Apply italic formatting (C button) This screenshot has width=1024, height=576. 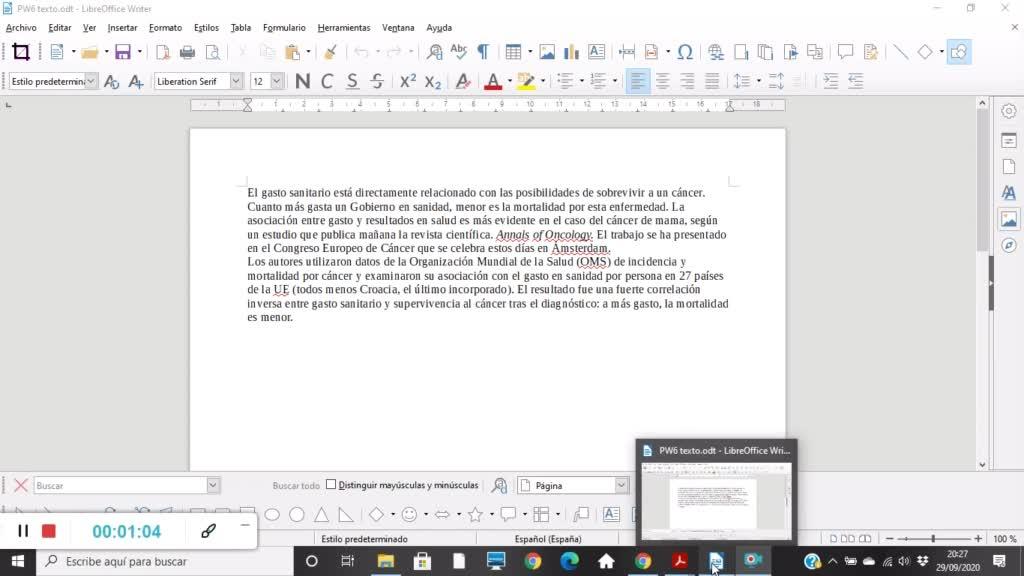327,81
